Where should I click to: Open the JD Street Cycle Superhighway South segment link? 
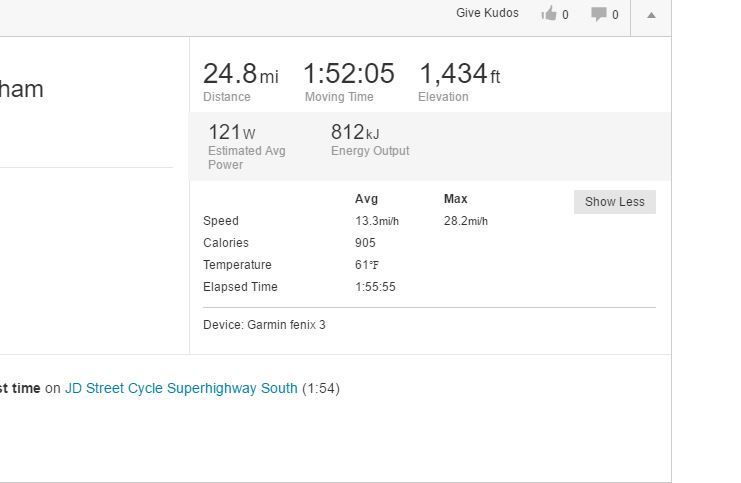click(181, 388)
